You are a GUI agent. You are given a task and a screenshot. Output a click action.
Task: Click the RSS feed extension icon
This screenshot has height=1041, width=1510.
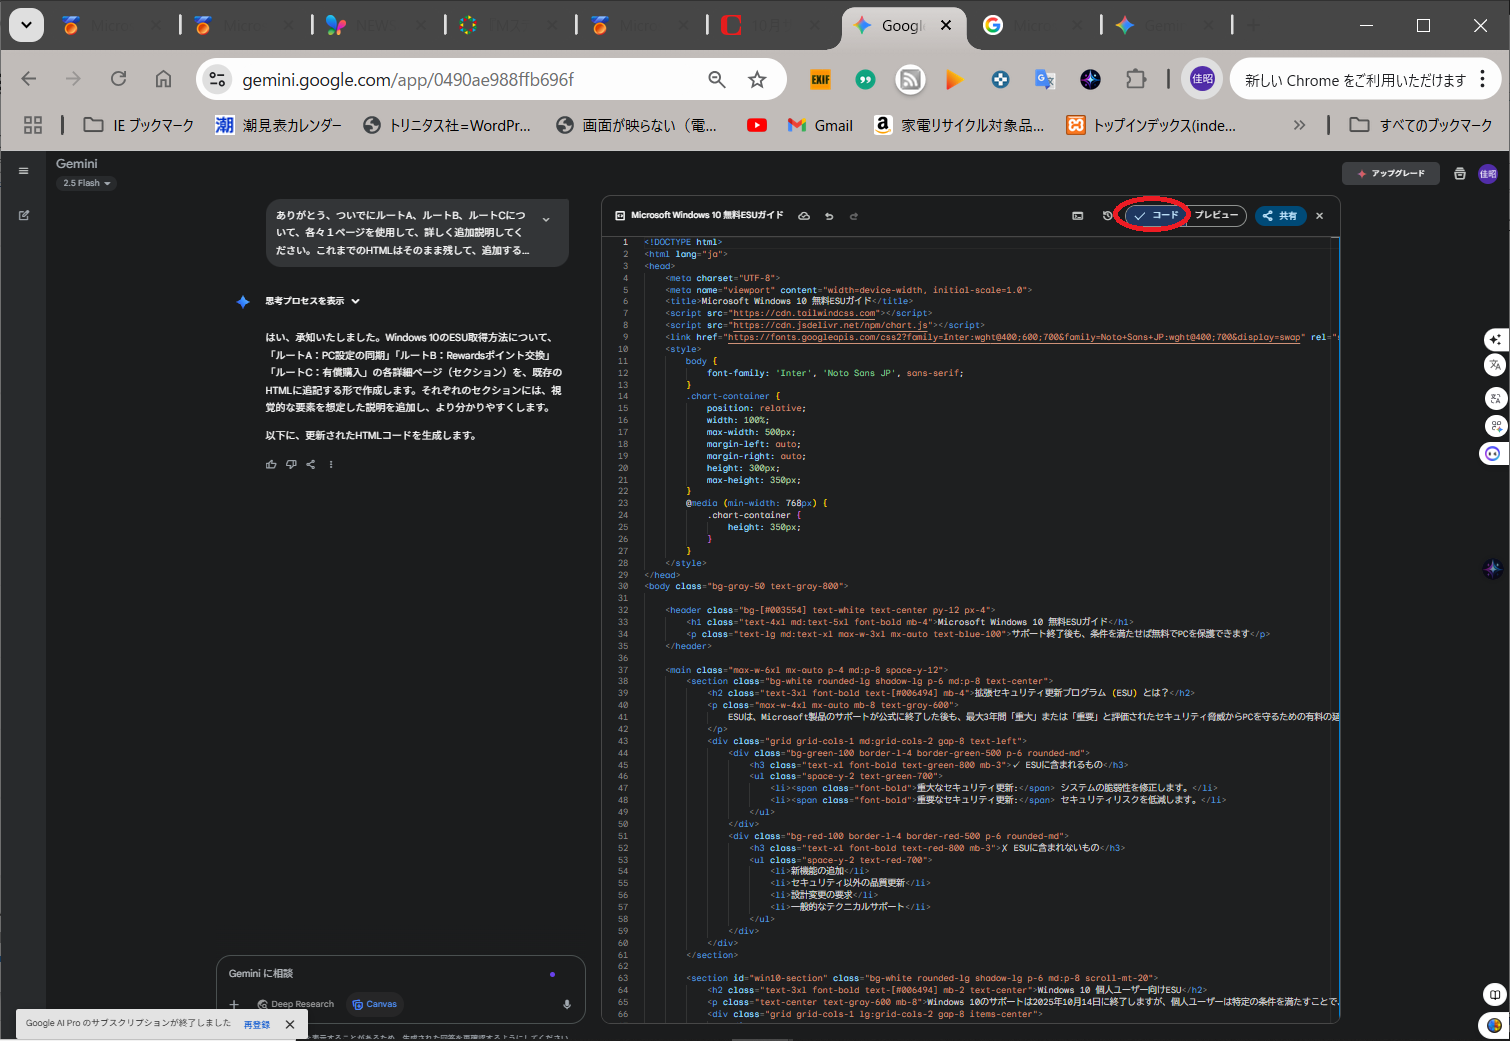pos(910,79)
